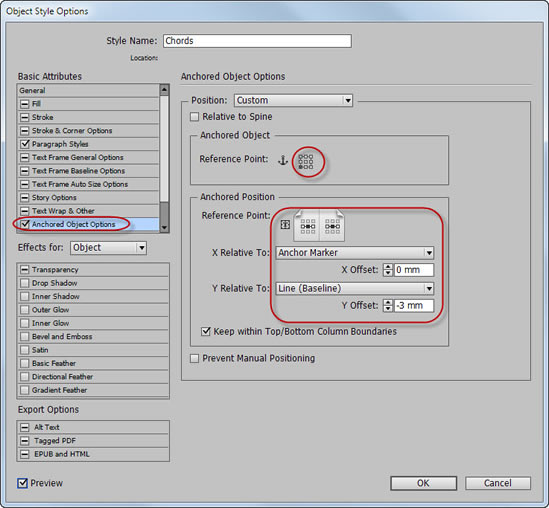Toggle the Alt Text export option icon
This screenshot has width=549, height=508.
pyautogui.click(x=25, y=427)
